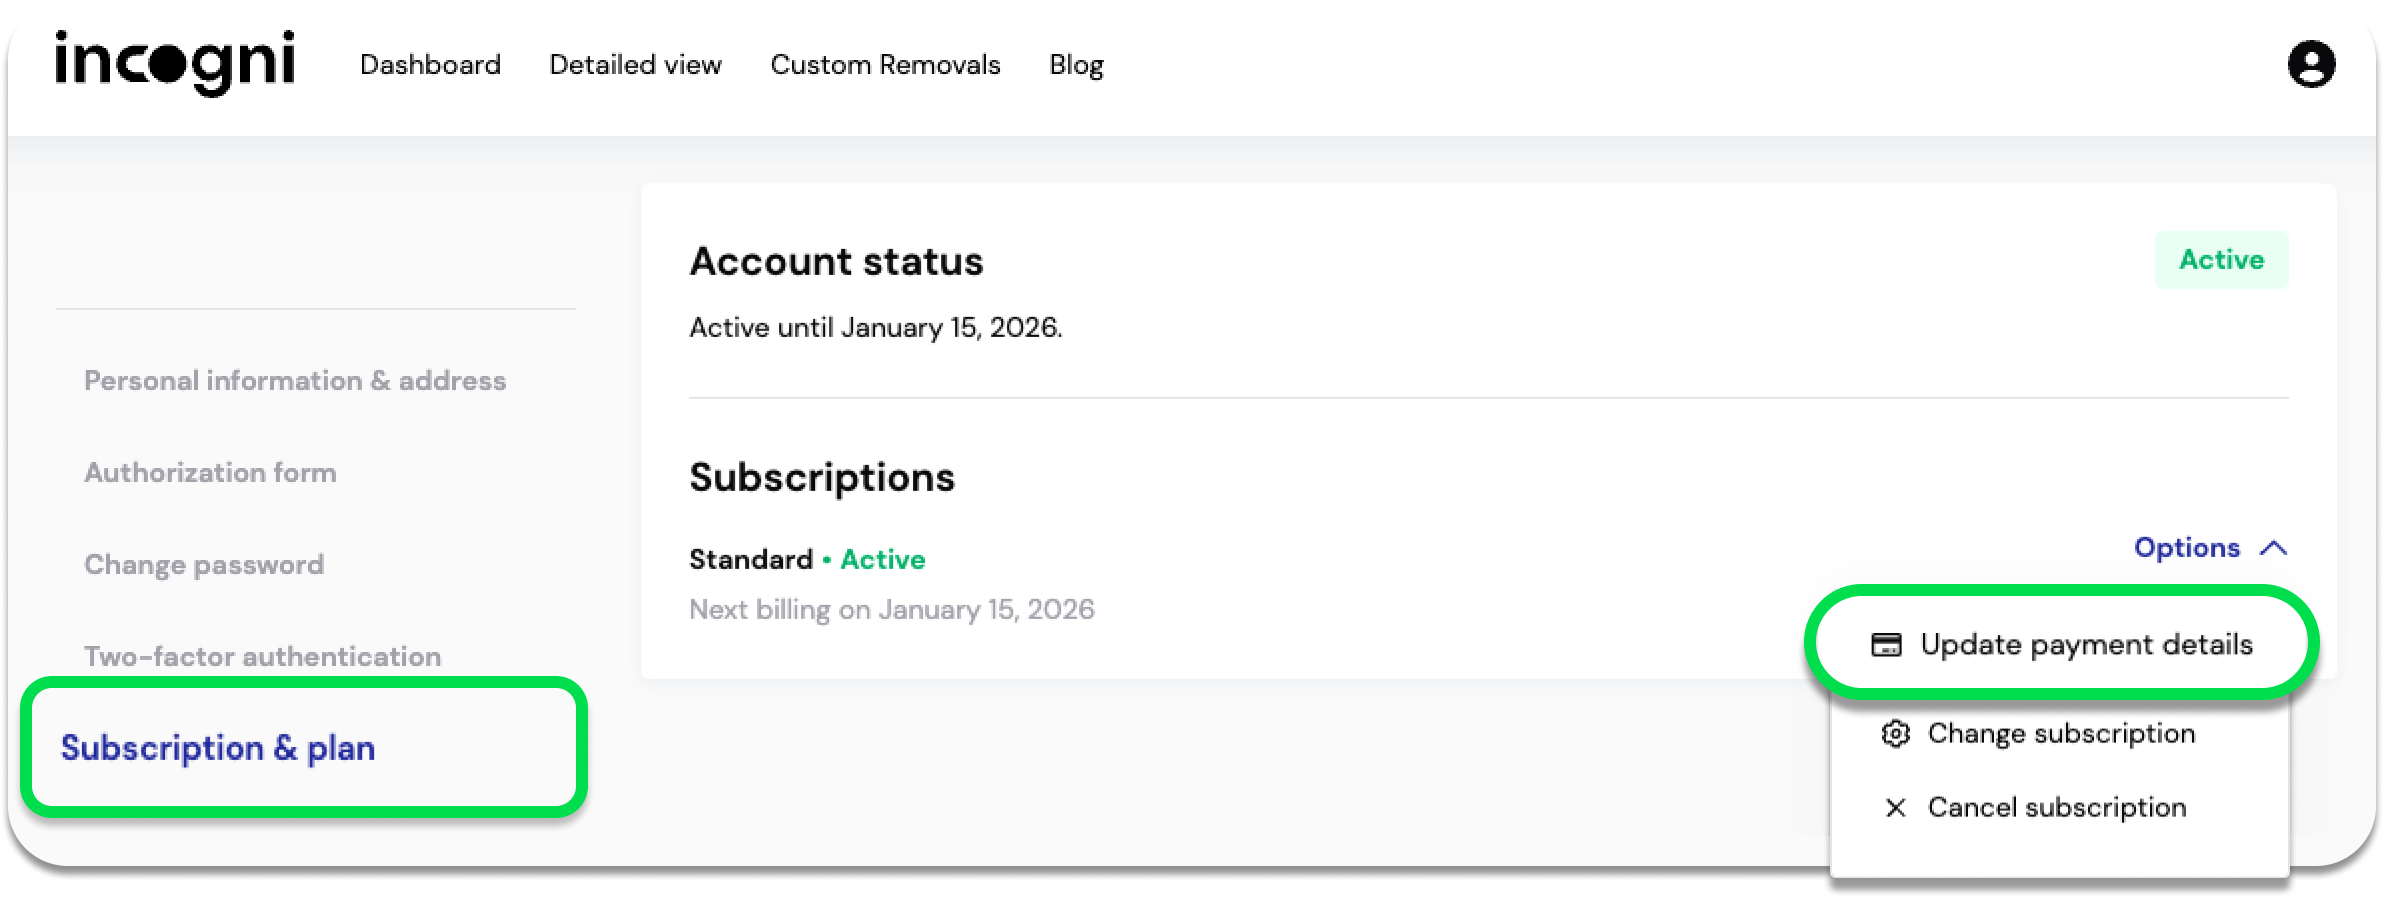Screen dimensions: 2384x898
Task: Select Change subscription from menu
Action: [x=2061, y=734]
